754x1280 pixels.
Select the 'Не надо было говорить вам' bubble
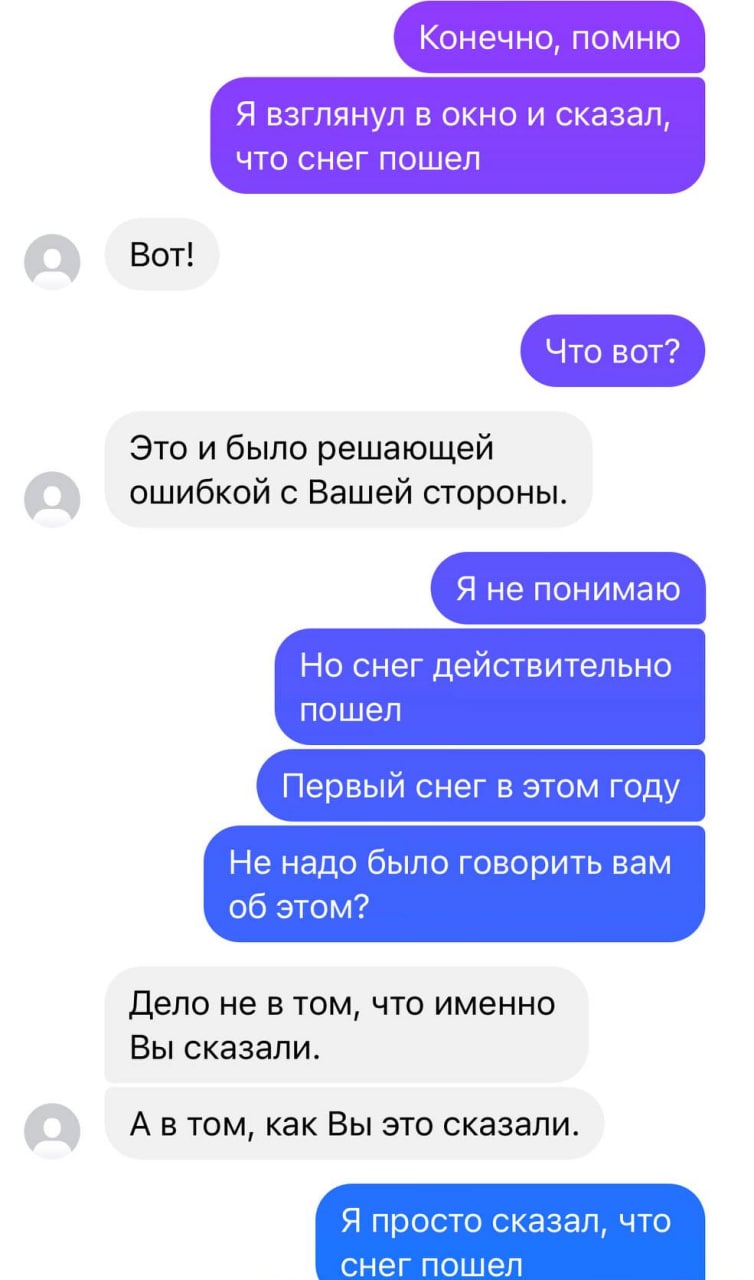tap(455, 884)
